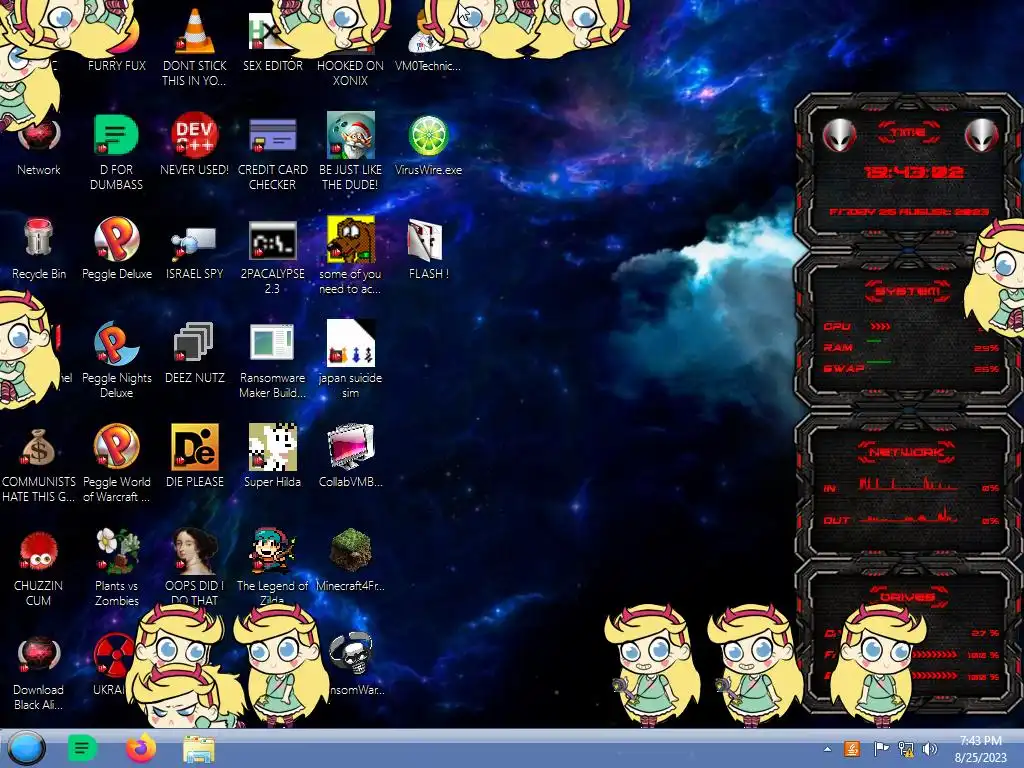Launch Peggle Nights Deluxe
This screenshot has height=768, width=1024.
tap(117, 359)
